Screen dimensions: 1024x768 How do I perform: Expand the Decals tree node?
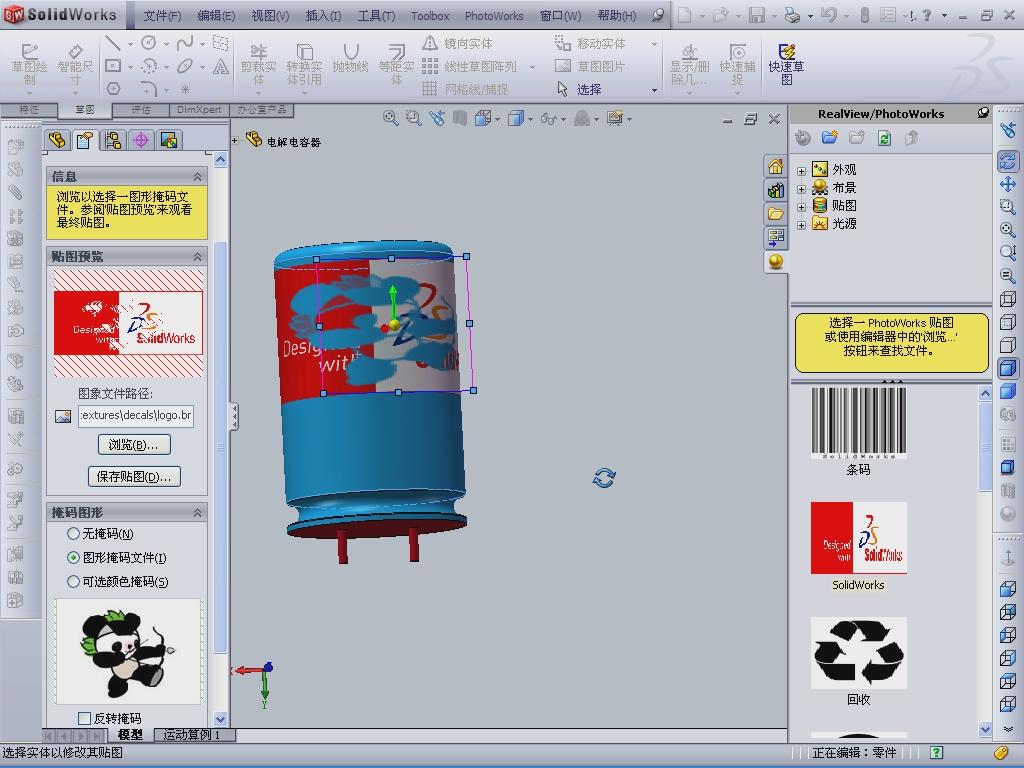(x=801, y=206)
